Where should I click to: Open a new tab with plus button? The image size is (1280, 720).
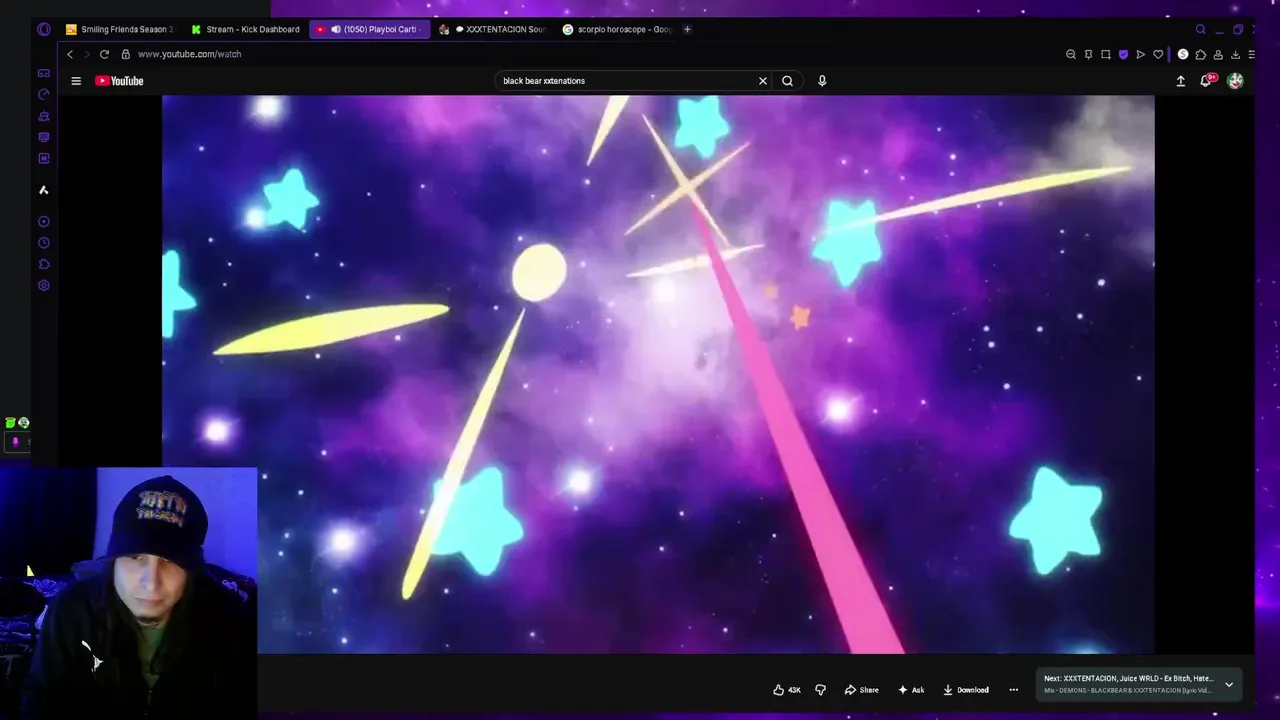point(687,29)
